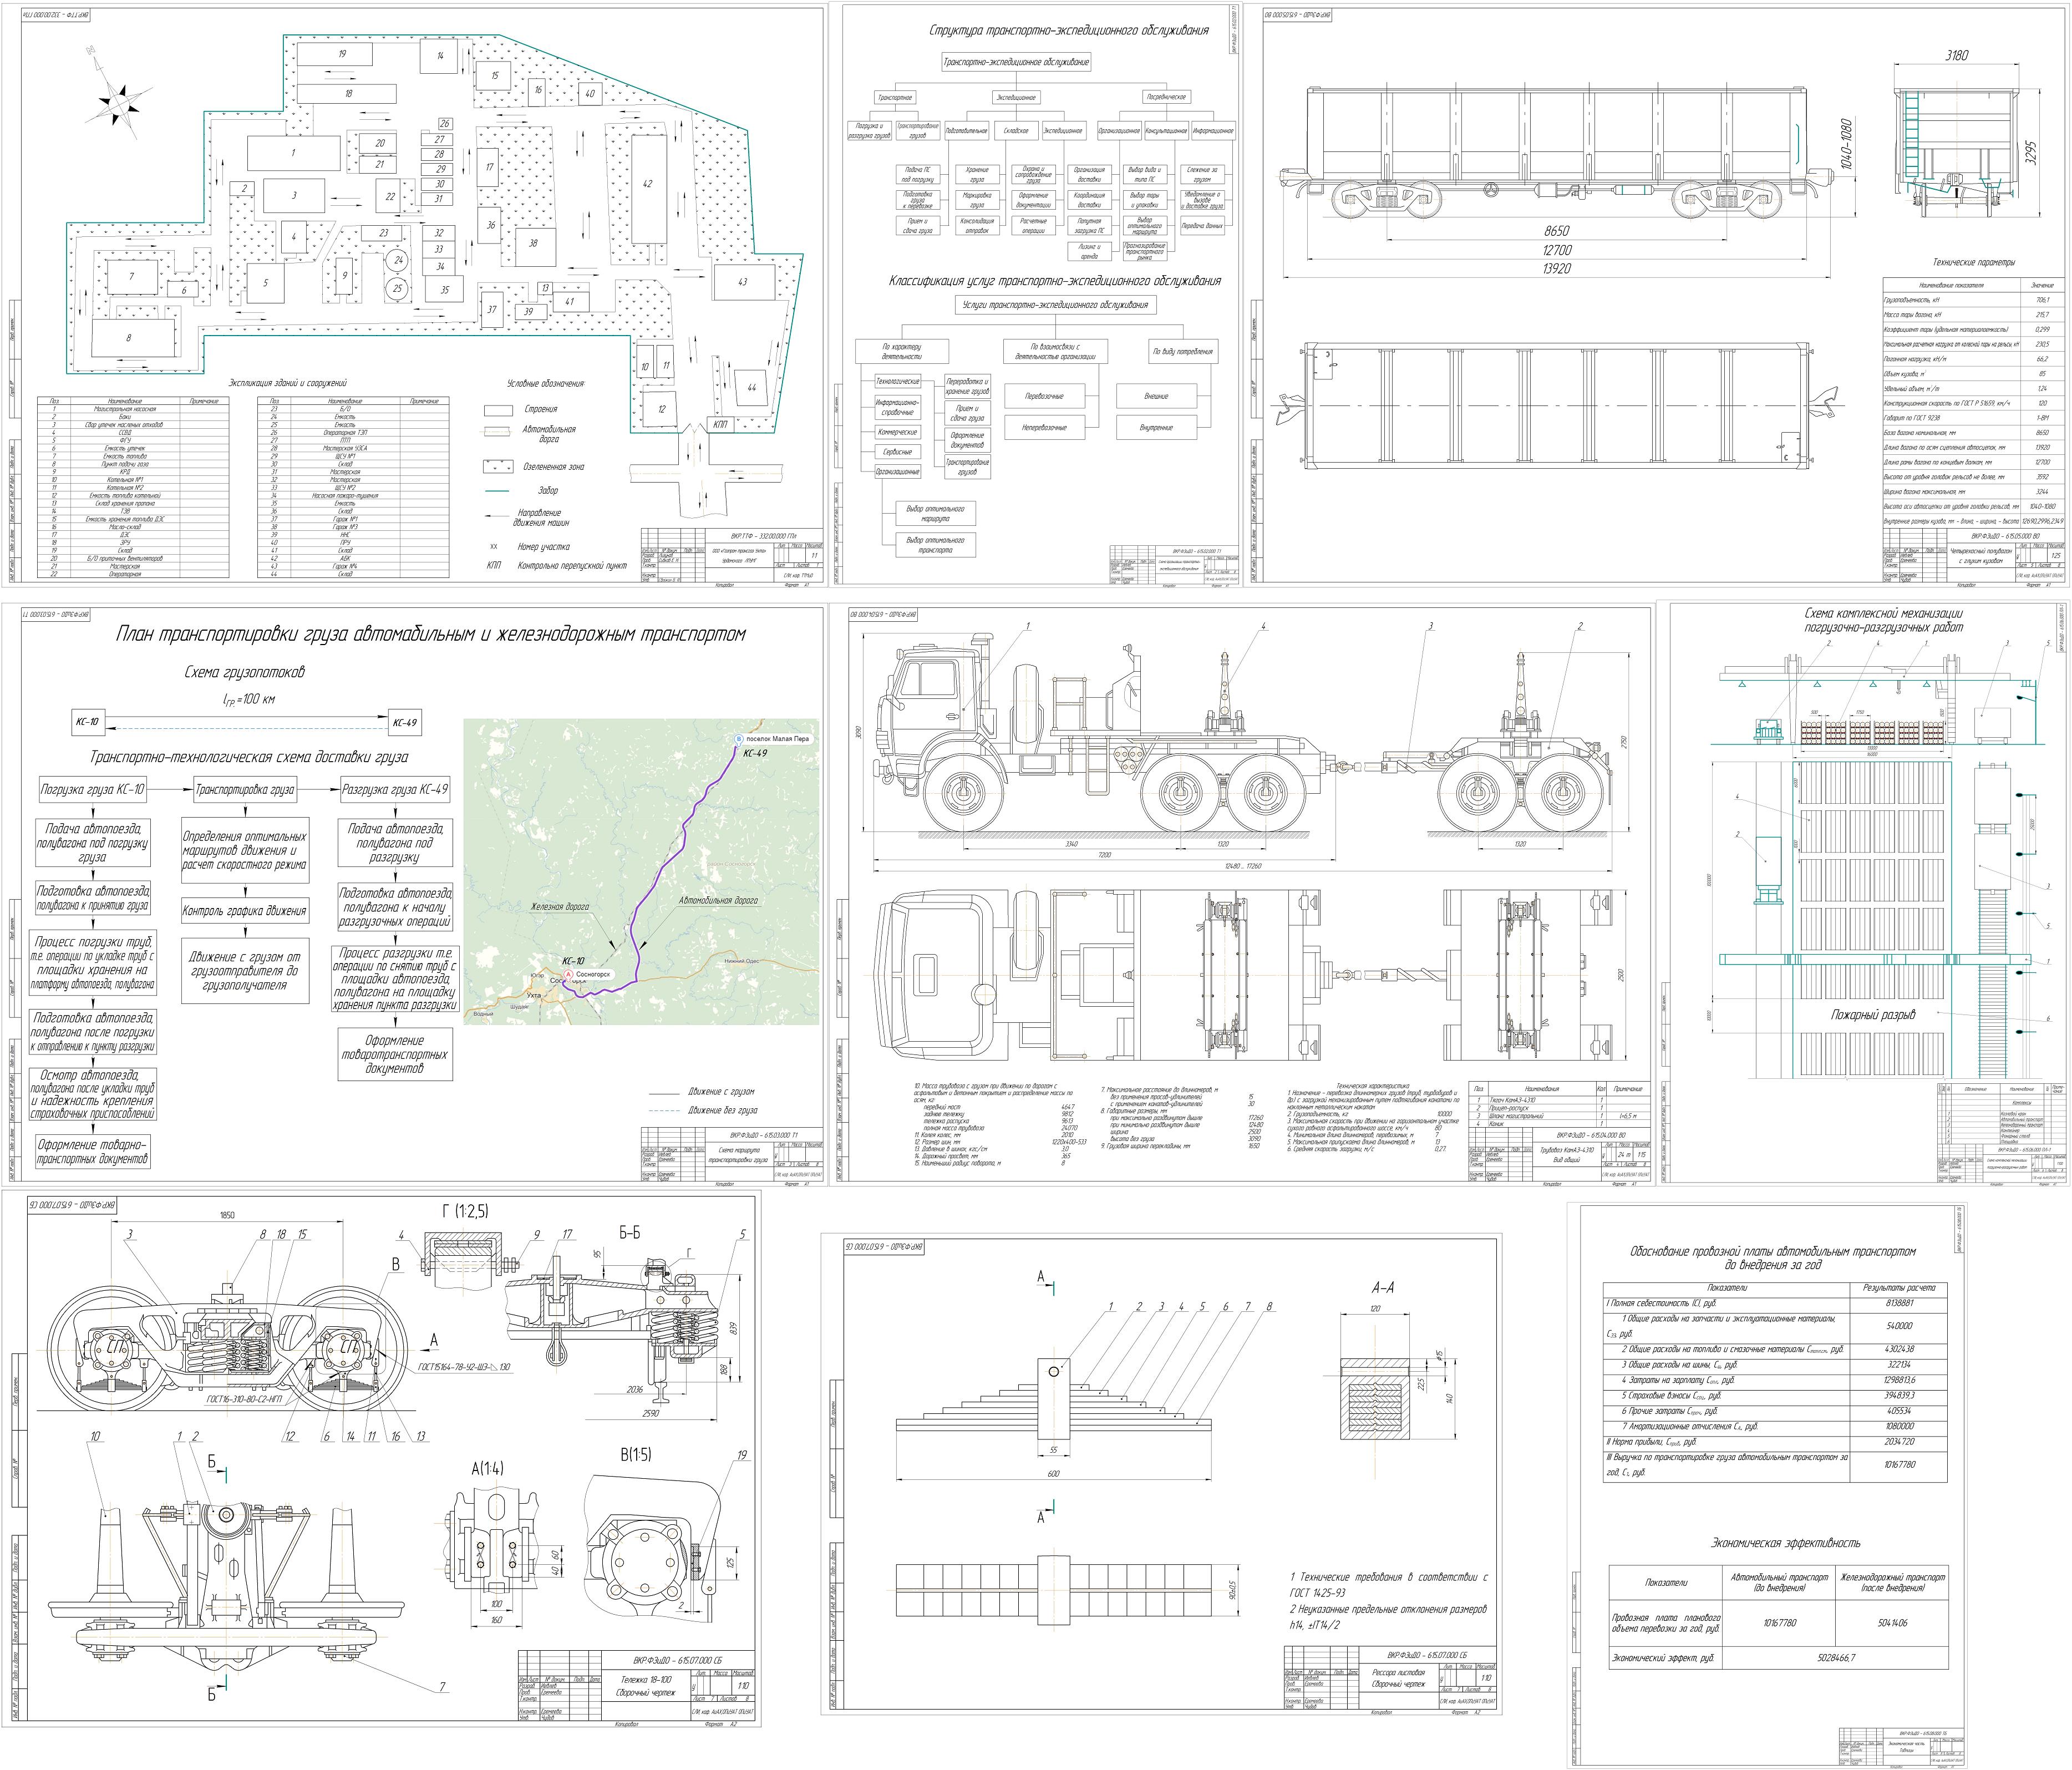2072x1770 pixels.
Task: Select the 'Внешние' classification box
Action: 1156,396
